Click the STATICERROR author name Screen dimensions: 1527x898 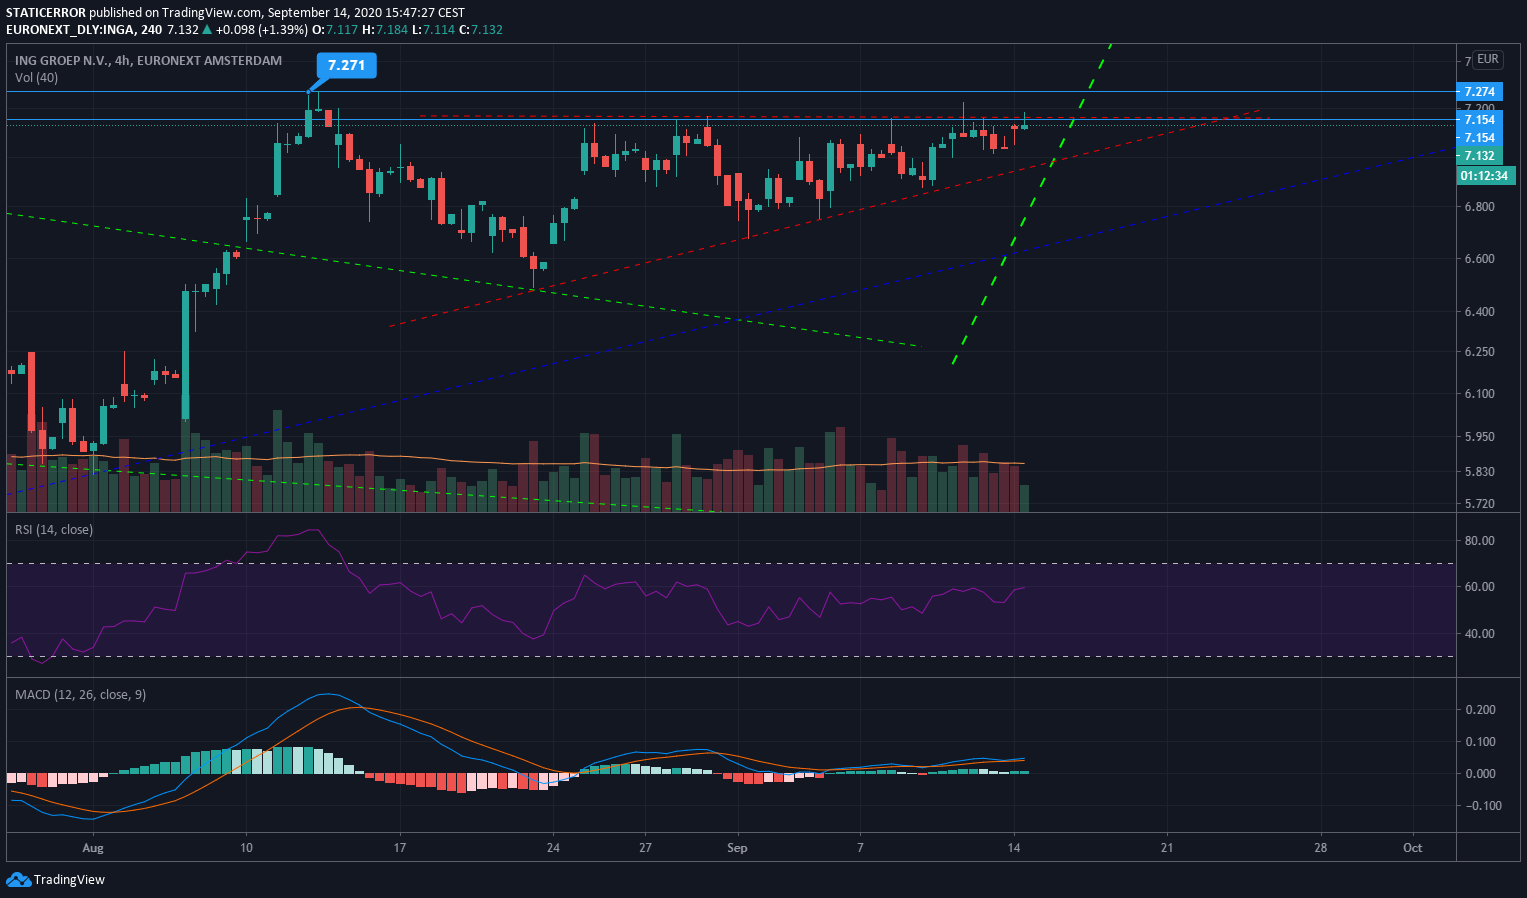[x=46, y=13]
